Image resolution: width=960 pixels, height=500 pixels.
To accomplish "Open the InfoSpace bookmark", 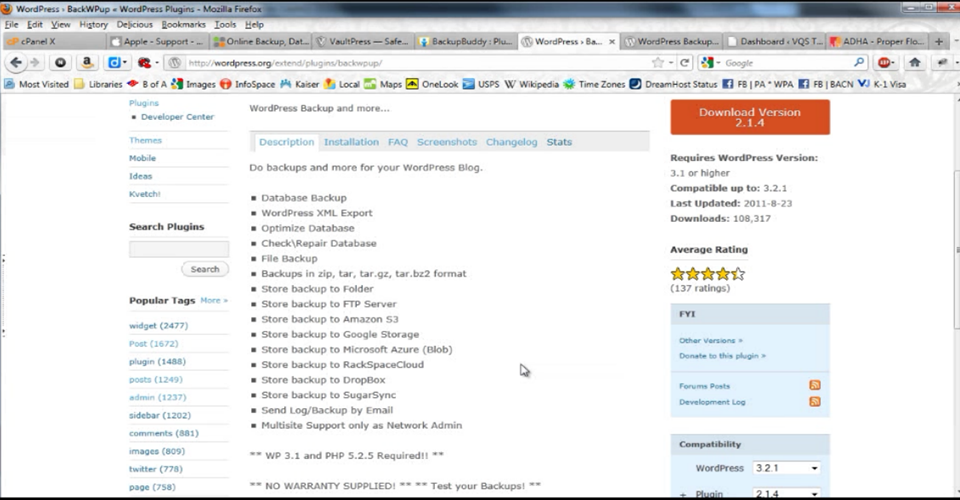I will click(247, 84).
